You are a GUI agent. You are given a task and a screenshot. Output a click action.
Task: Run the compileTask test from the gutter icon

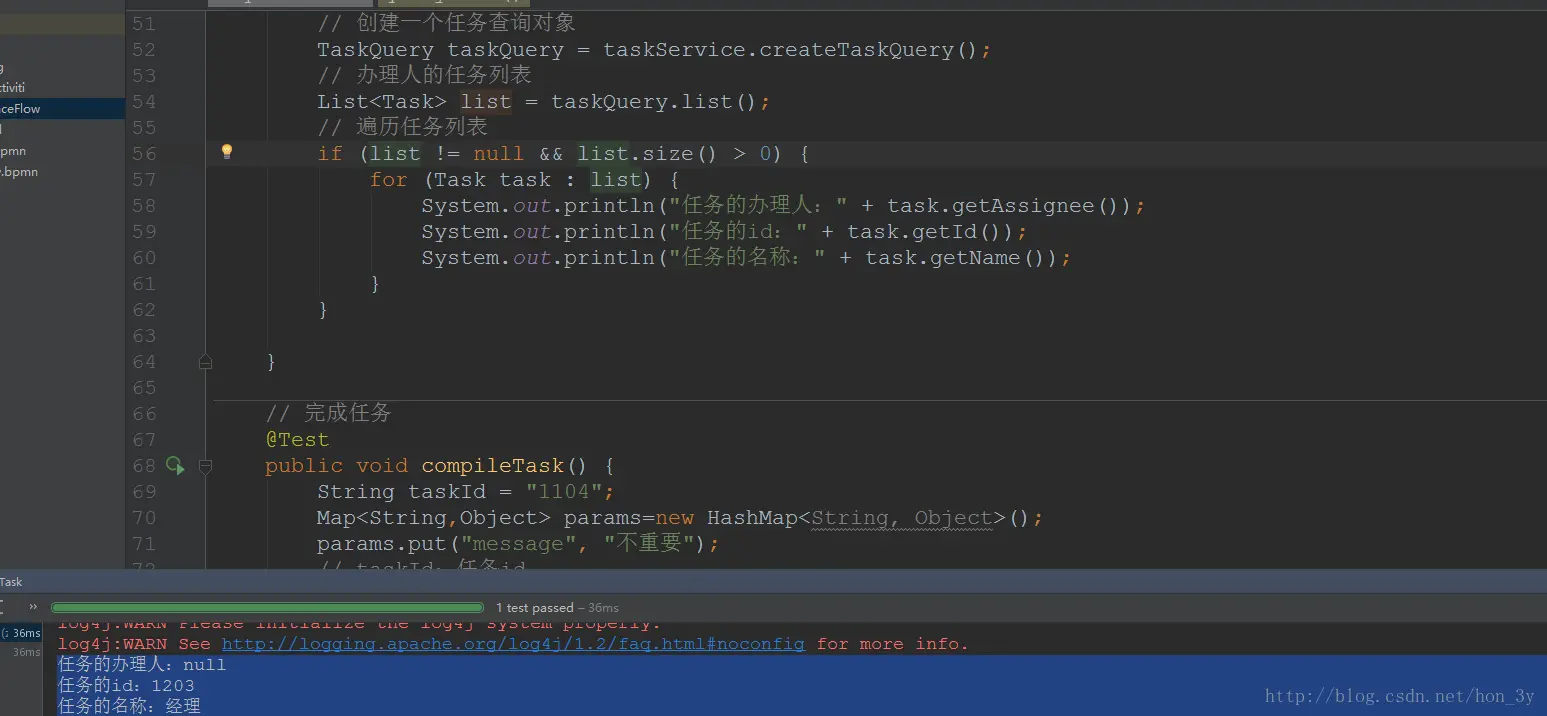point(175,465)
